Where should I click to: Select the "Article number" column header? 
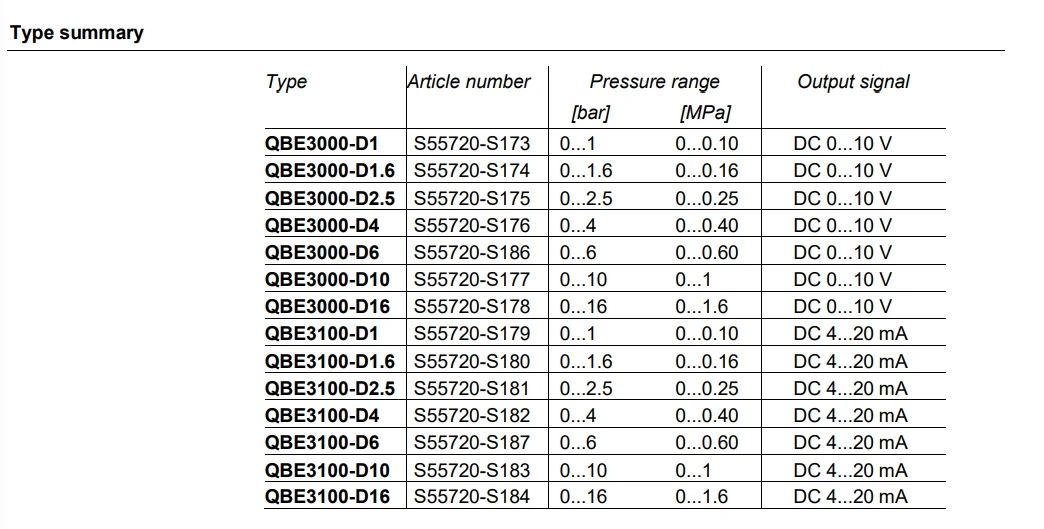click(x=469, y=82)
